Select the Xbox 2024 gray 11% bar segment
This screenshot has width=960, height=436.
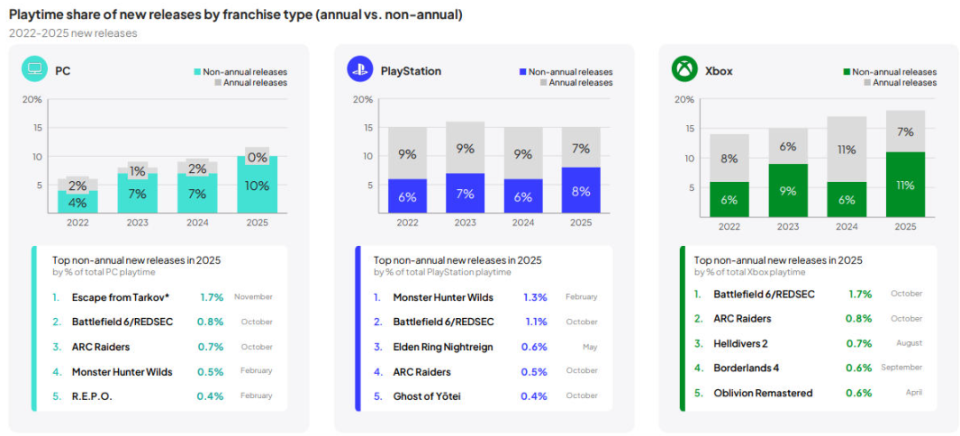(x=846, y=149)
